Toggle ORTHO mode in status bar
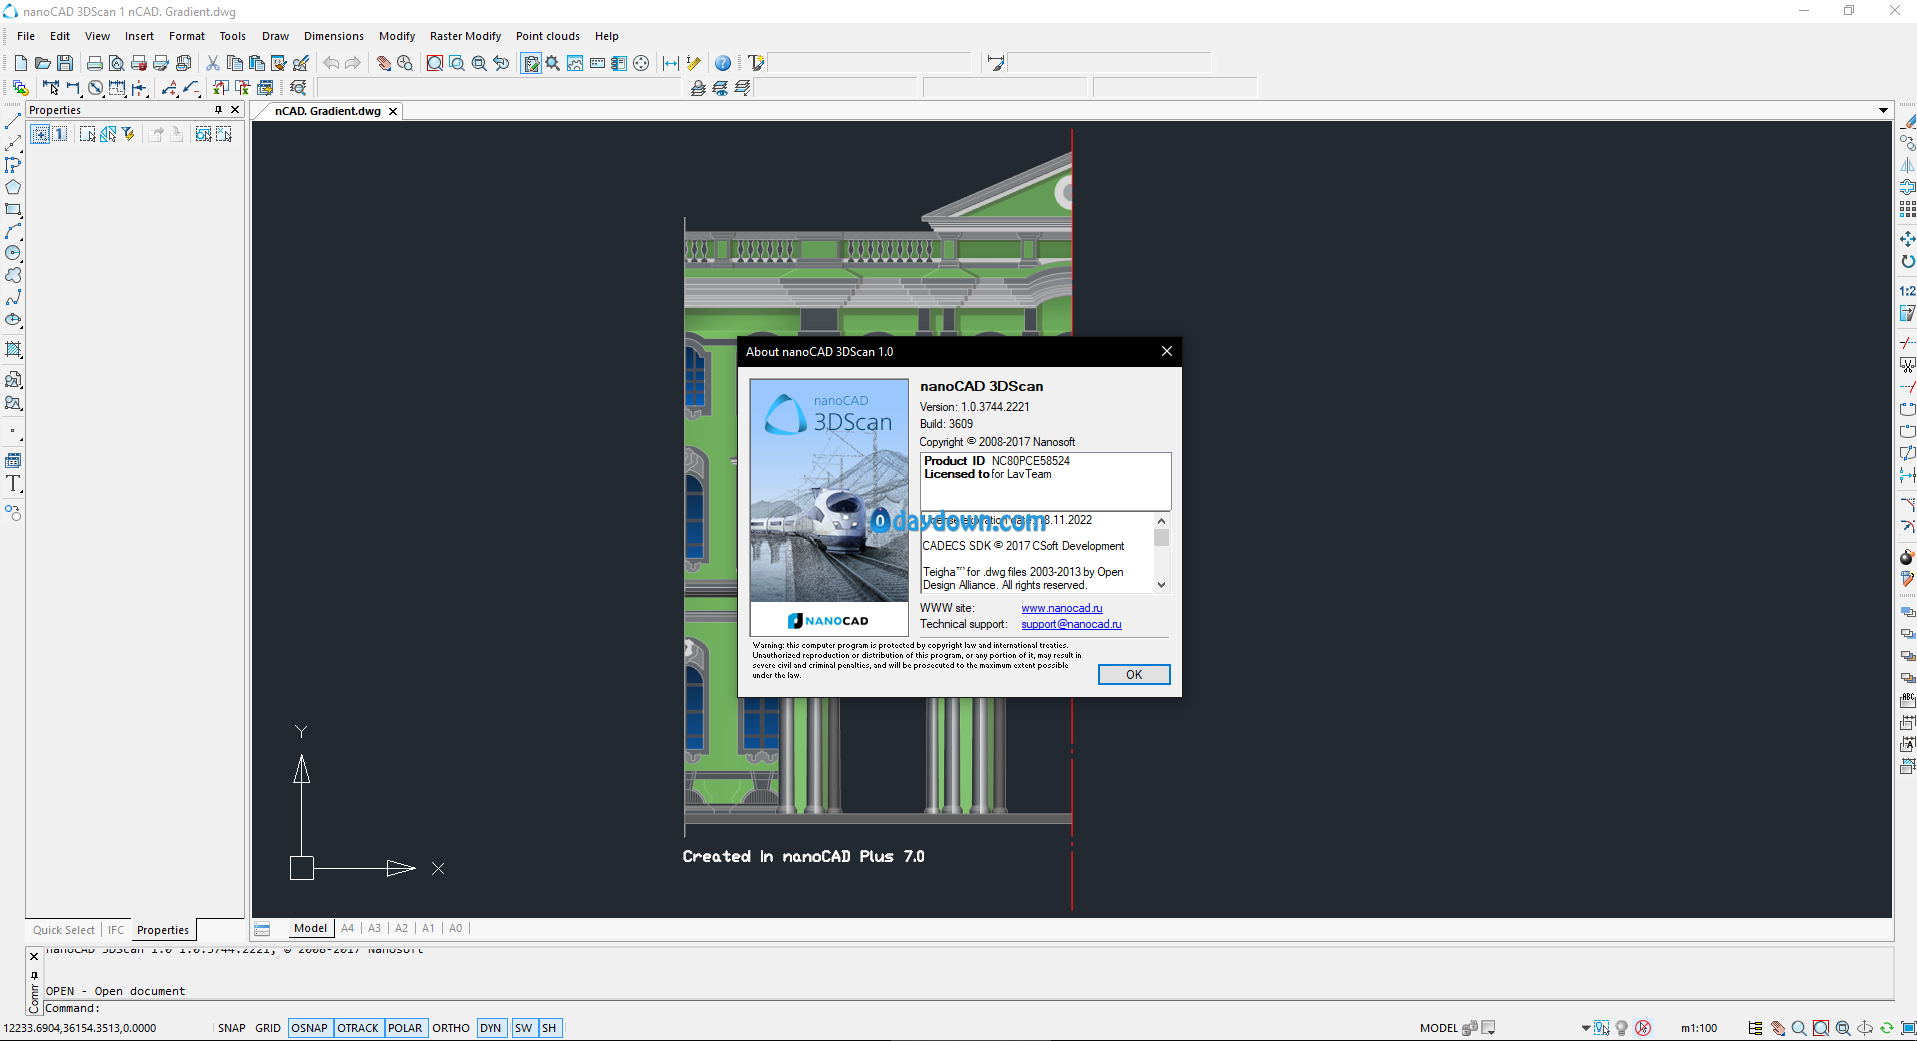 (451, 1028)
